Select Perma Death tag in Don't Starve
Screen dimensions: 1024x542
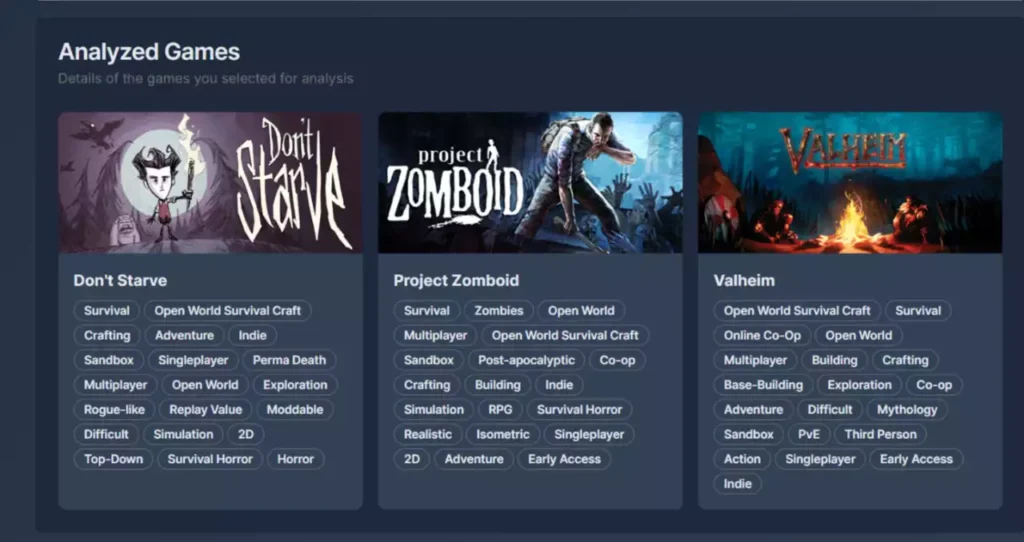pyautogui.click(x=289, y=360)
